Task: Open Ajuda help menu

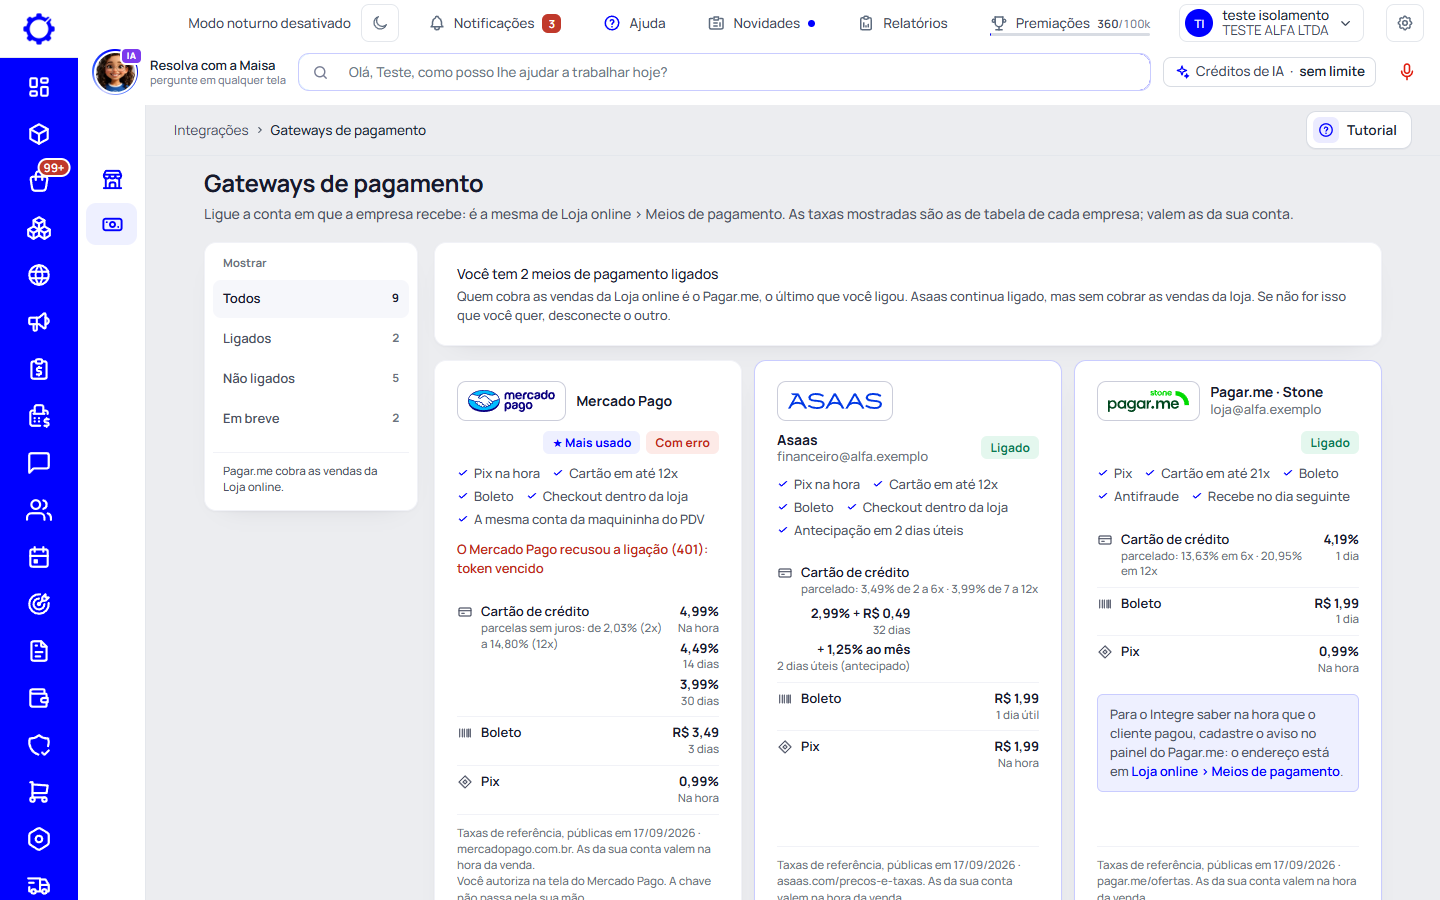Action: pyautogui.click(x=635, y=23)
